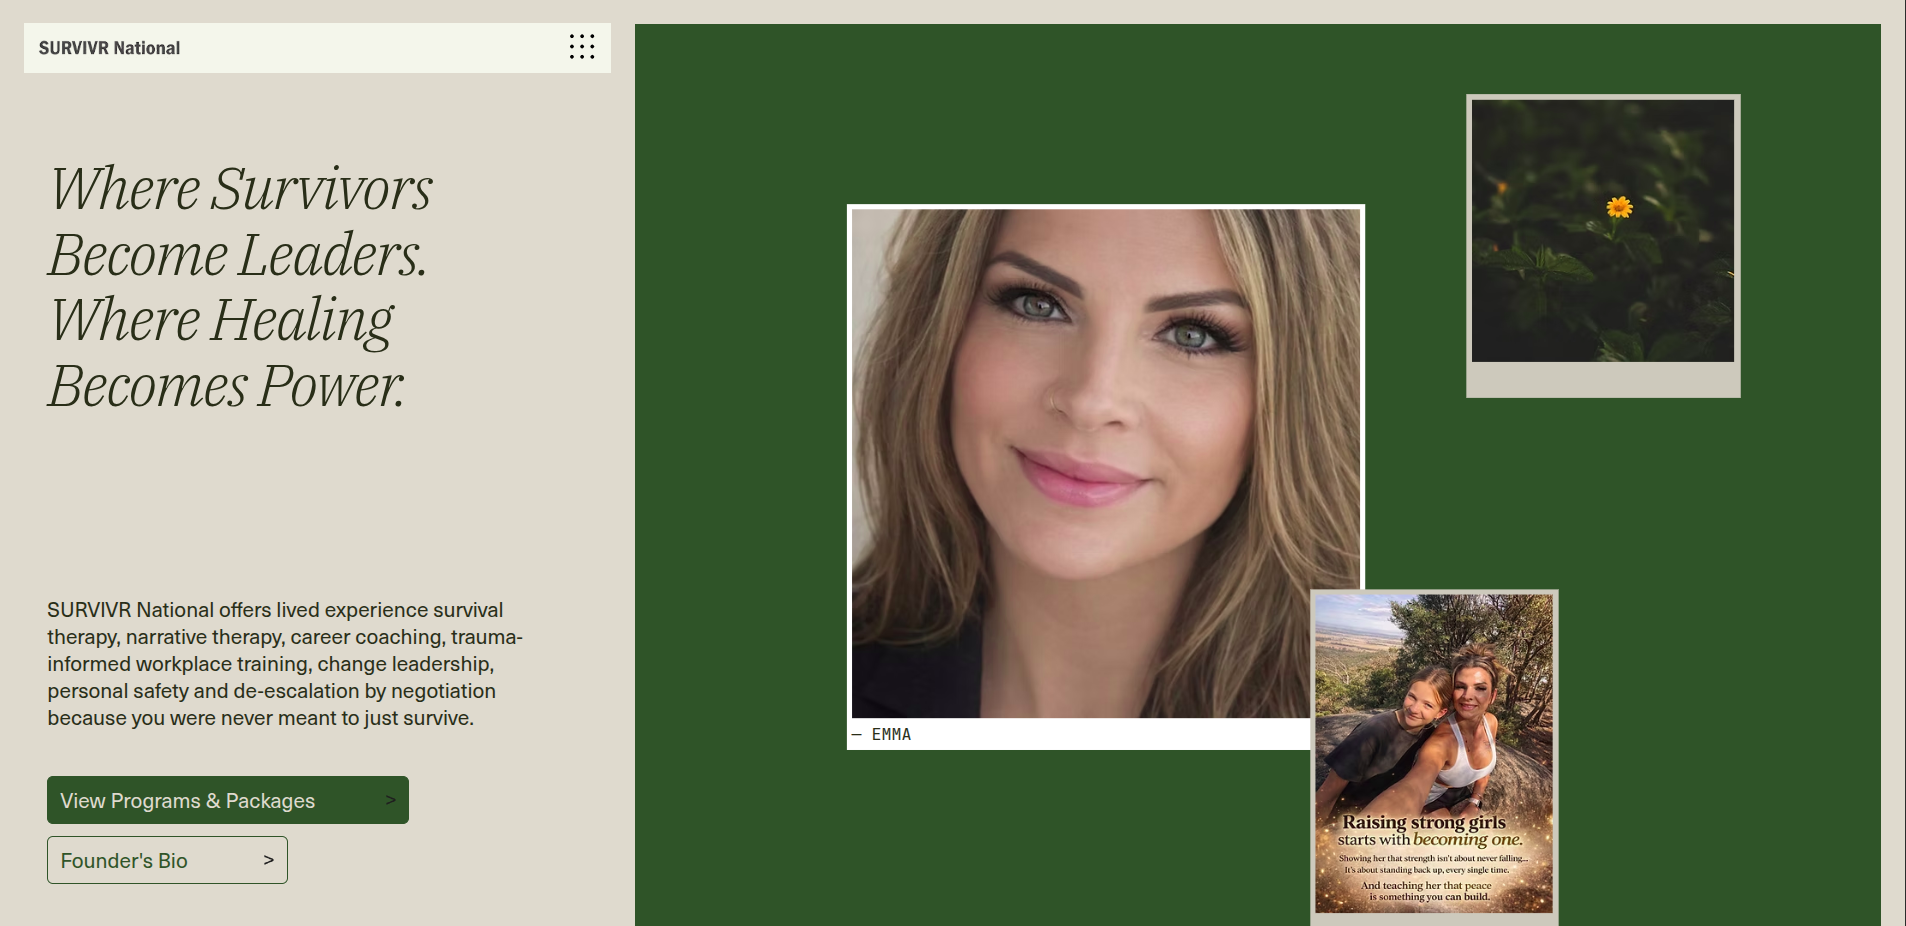Click the yellow flower in the polaroid

coord(1619,207)
